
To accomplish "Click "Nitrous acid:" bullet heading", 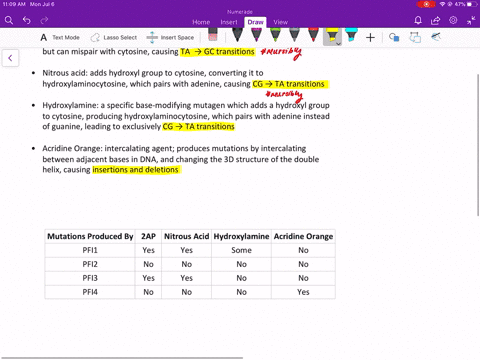I will (x=65, y=73).
